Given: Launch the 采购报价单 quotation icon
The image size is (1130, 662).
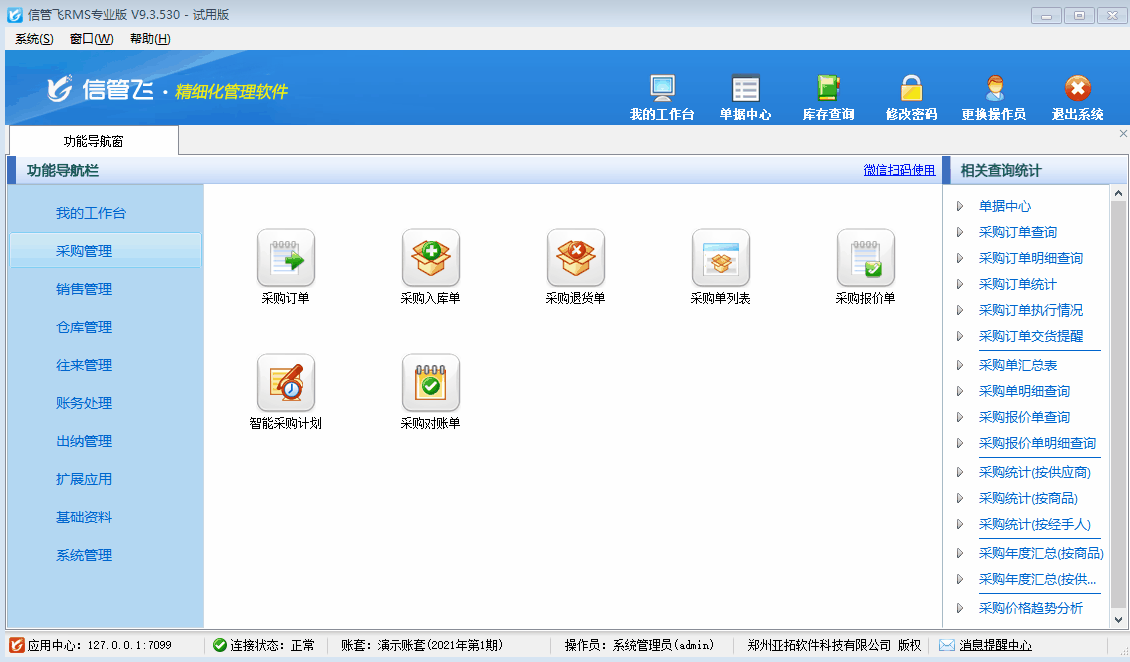Looking at the screenshot, I should pos(866,258).
